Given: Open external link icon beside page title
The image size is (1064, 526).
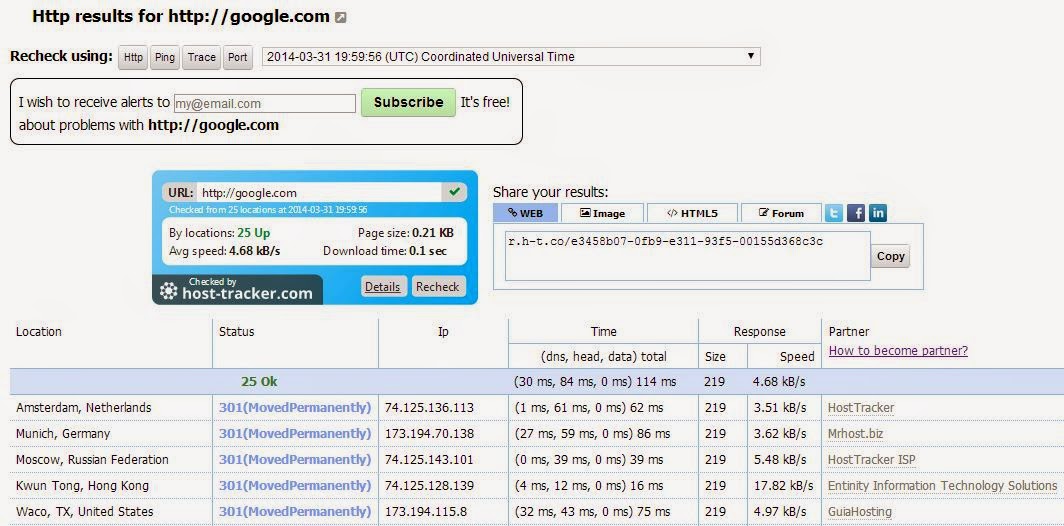Looking at the screenshot, I should (x=341, y=18).
